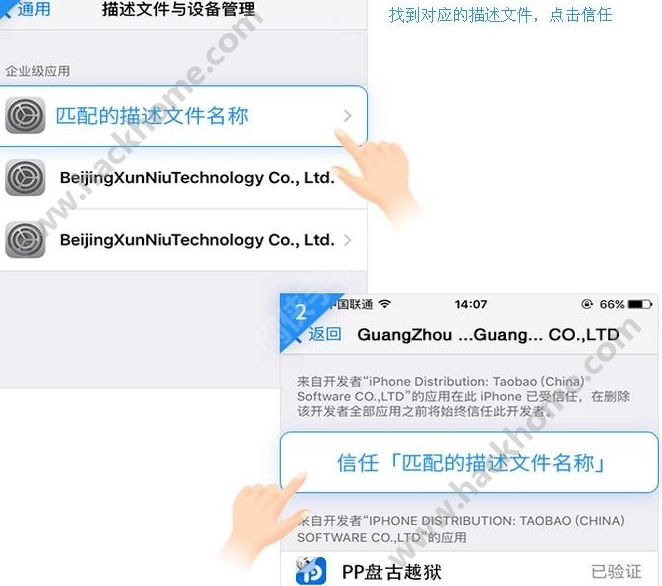Select second BeijingXunNiuTechnology Co., Ltd. row
The height and width of the screenshot is (586, 662).
[183, 240]
